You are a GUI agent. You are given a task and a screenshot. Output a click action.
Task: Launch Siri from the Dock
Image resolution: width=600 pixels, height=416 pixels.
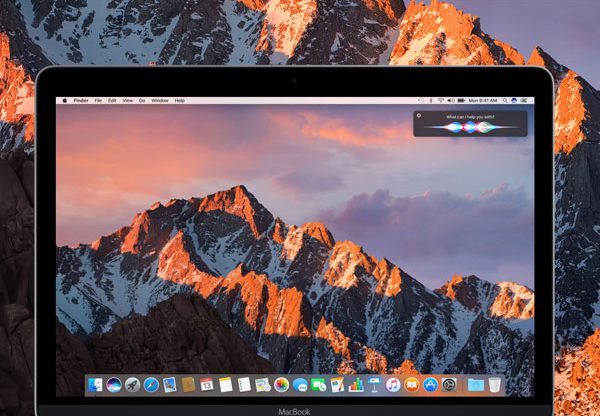(114, 385)
